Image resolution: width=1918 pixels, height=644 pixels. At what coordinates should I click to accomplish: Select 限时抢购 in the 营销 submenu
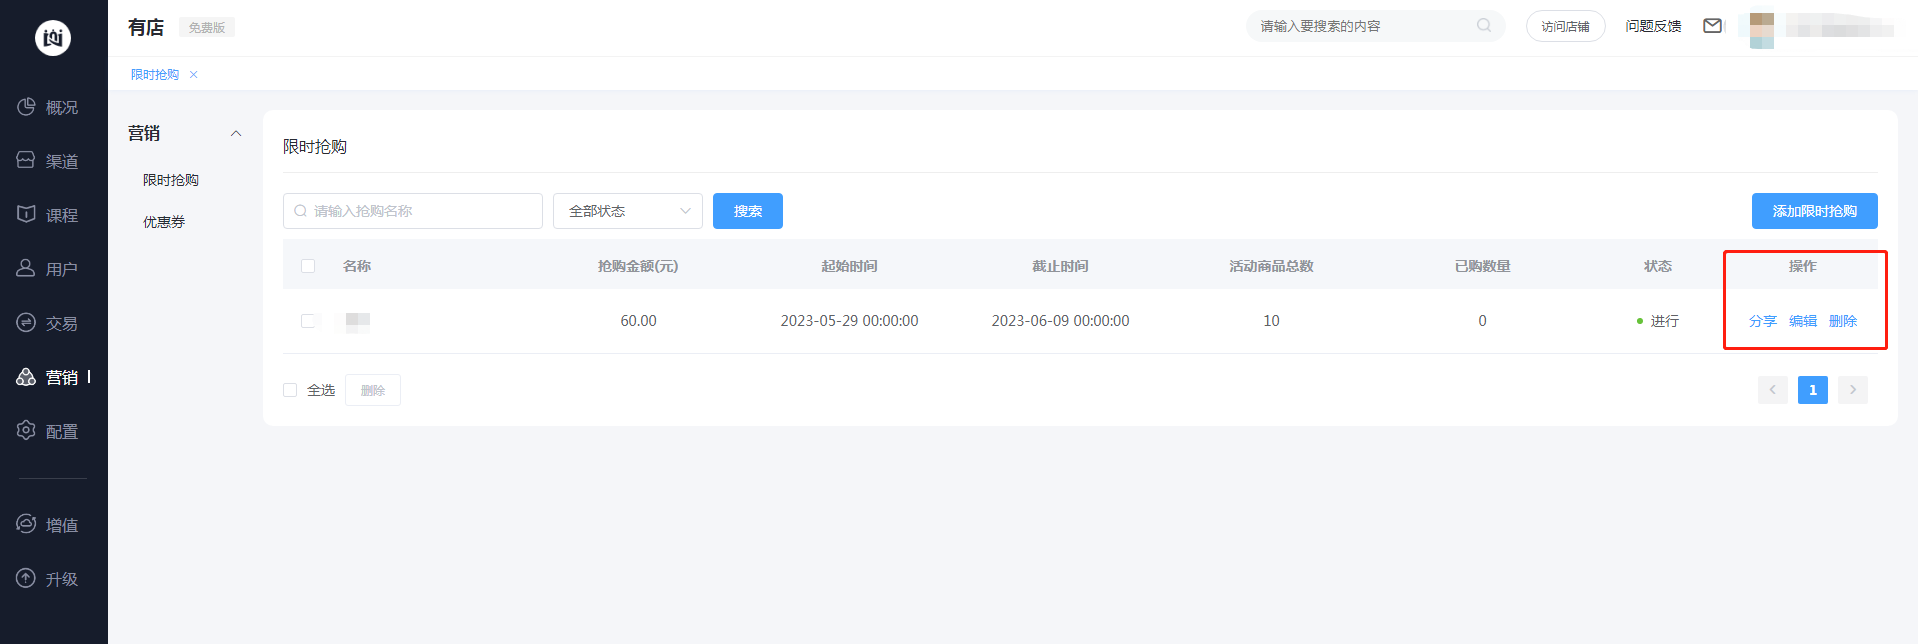(x=171, y=180)
